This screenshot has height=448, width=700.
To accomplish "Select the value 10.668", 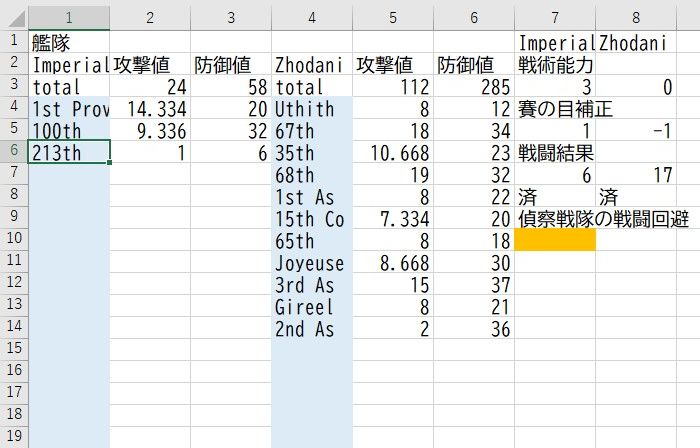I will click(x=393, y=152).
